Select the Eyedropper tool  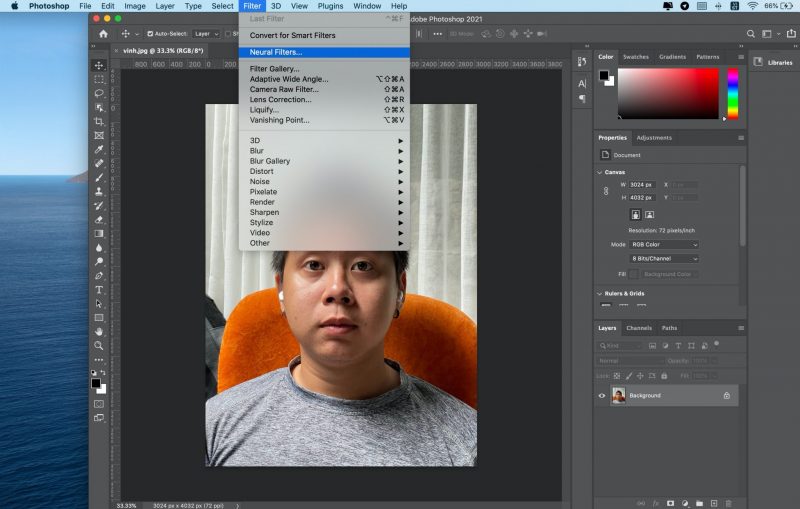(99, 149)
